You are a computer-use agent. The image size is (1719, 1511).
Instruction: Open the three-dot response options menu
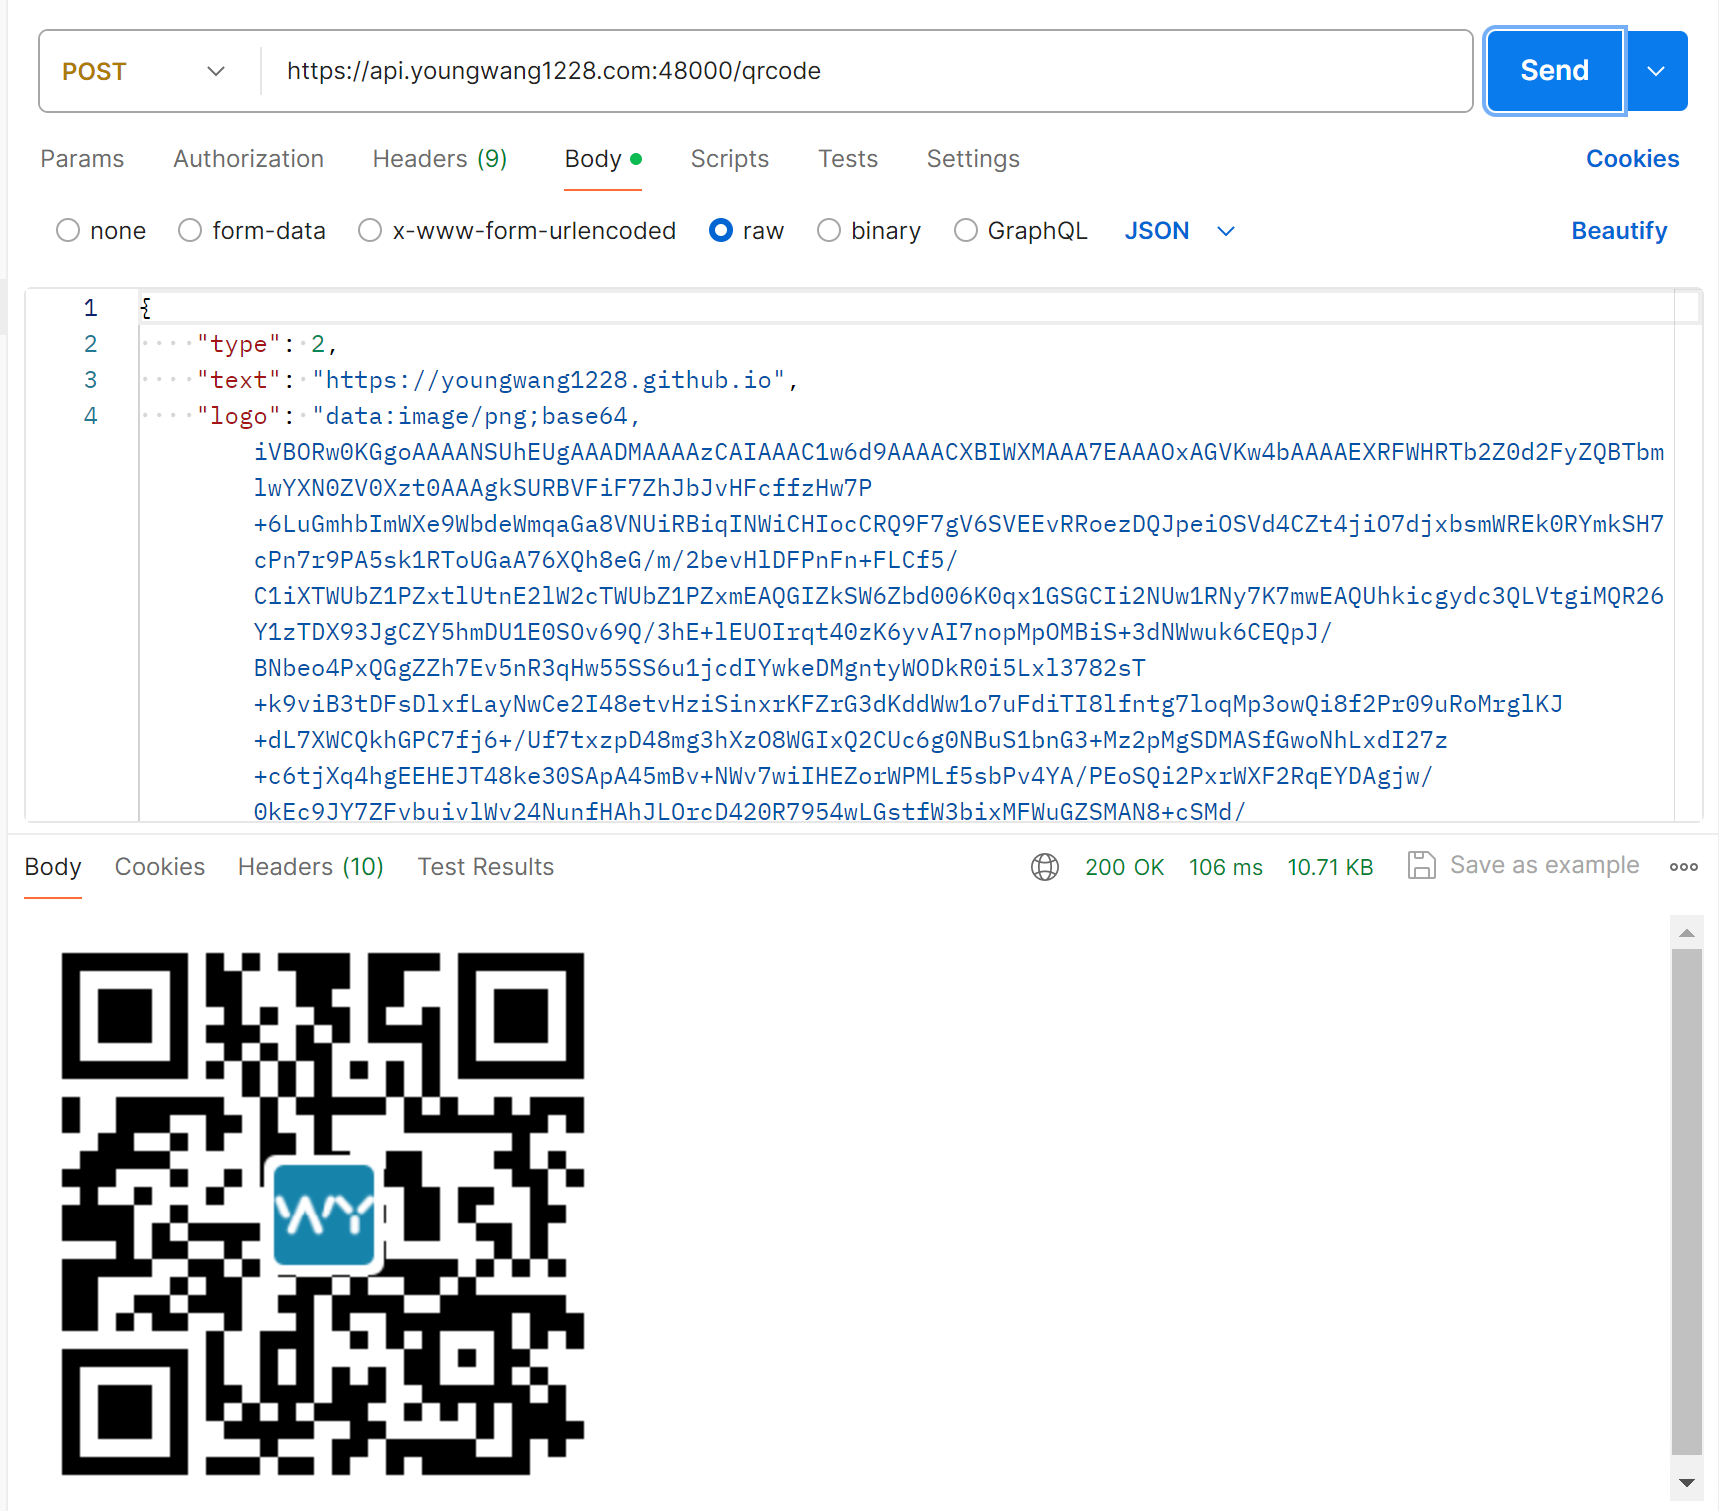coord(1683,867)
